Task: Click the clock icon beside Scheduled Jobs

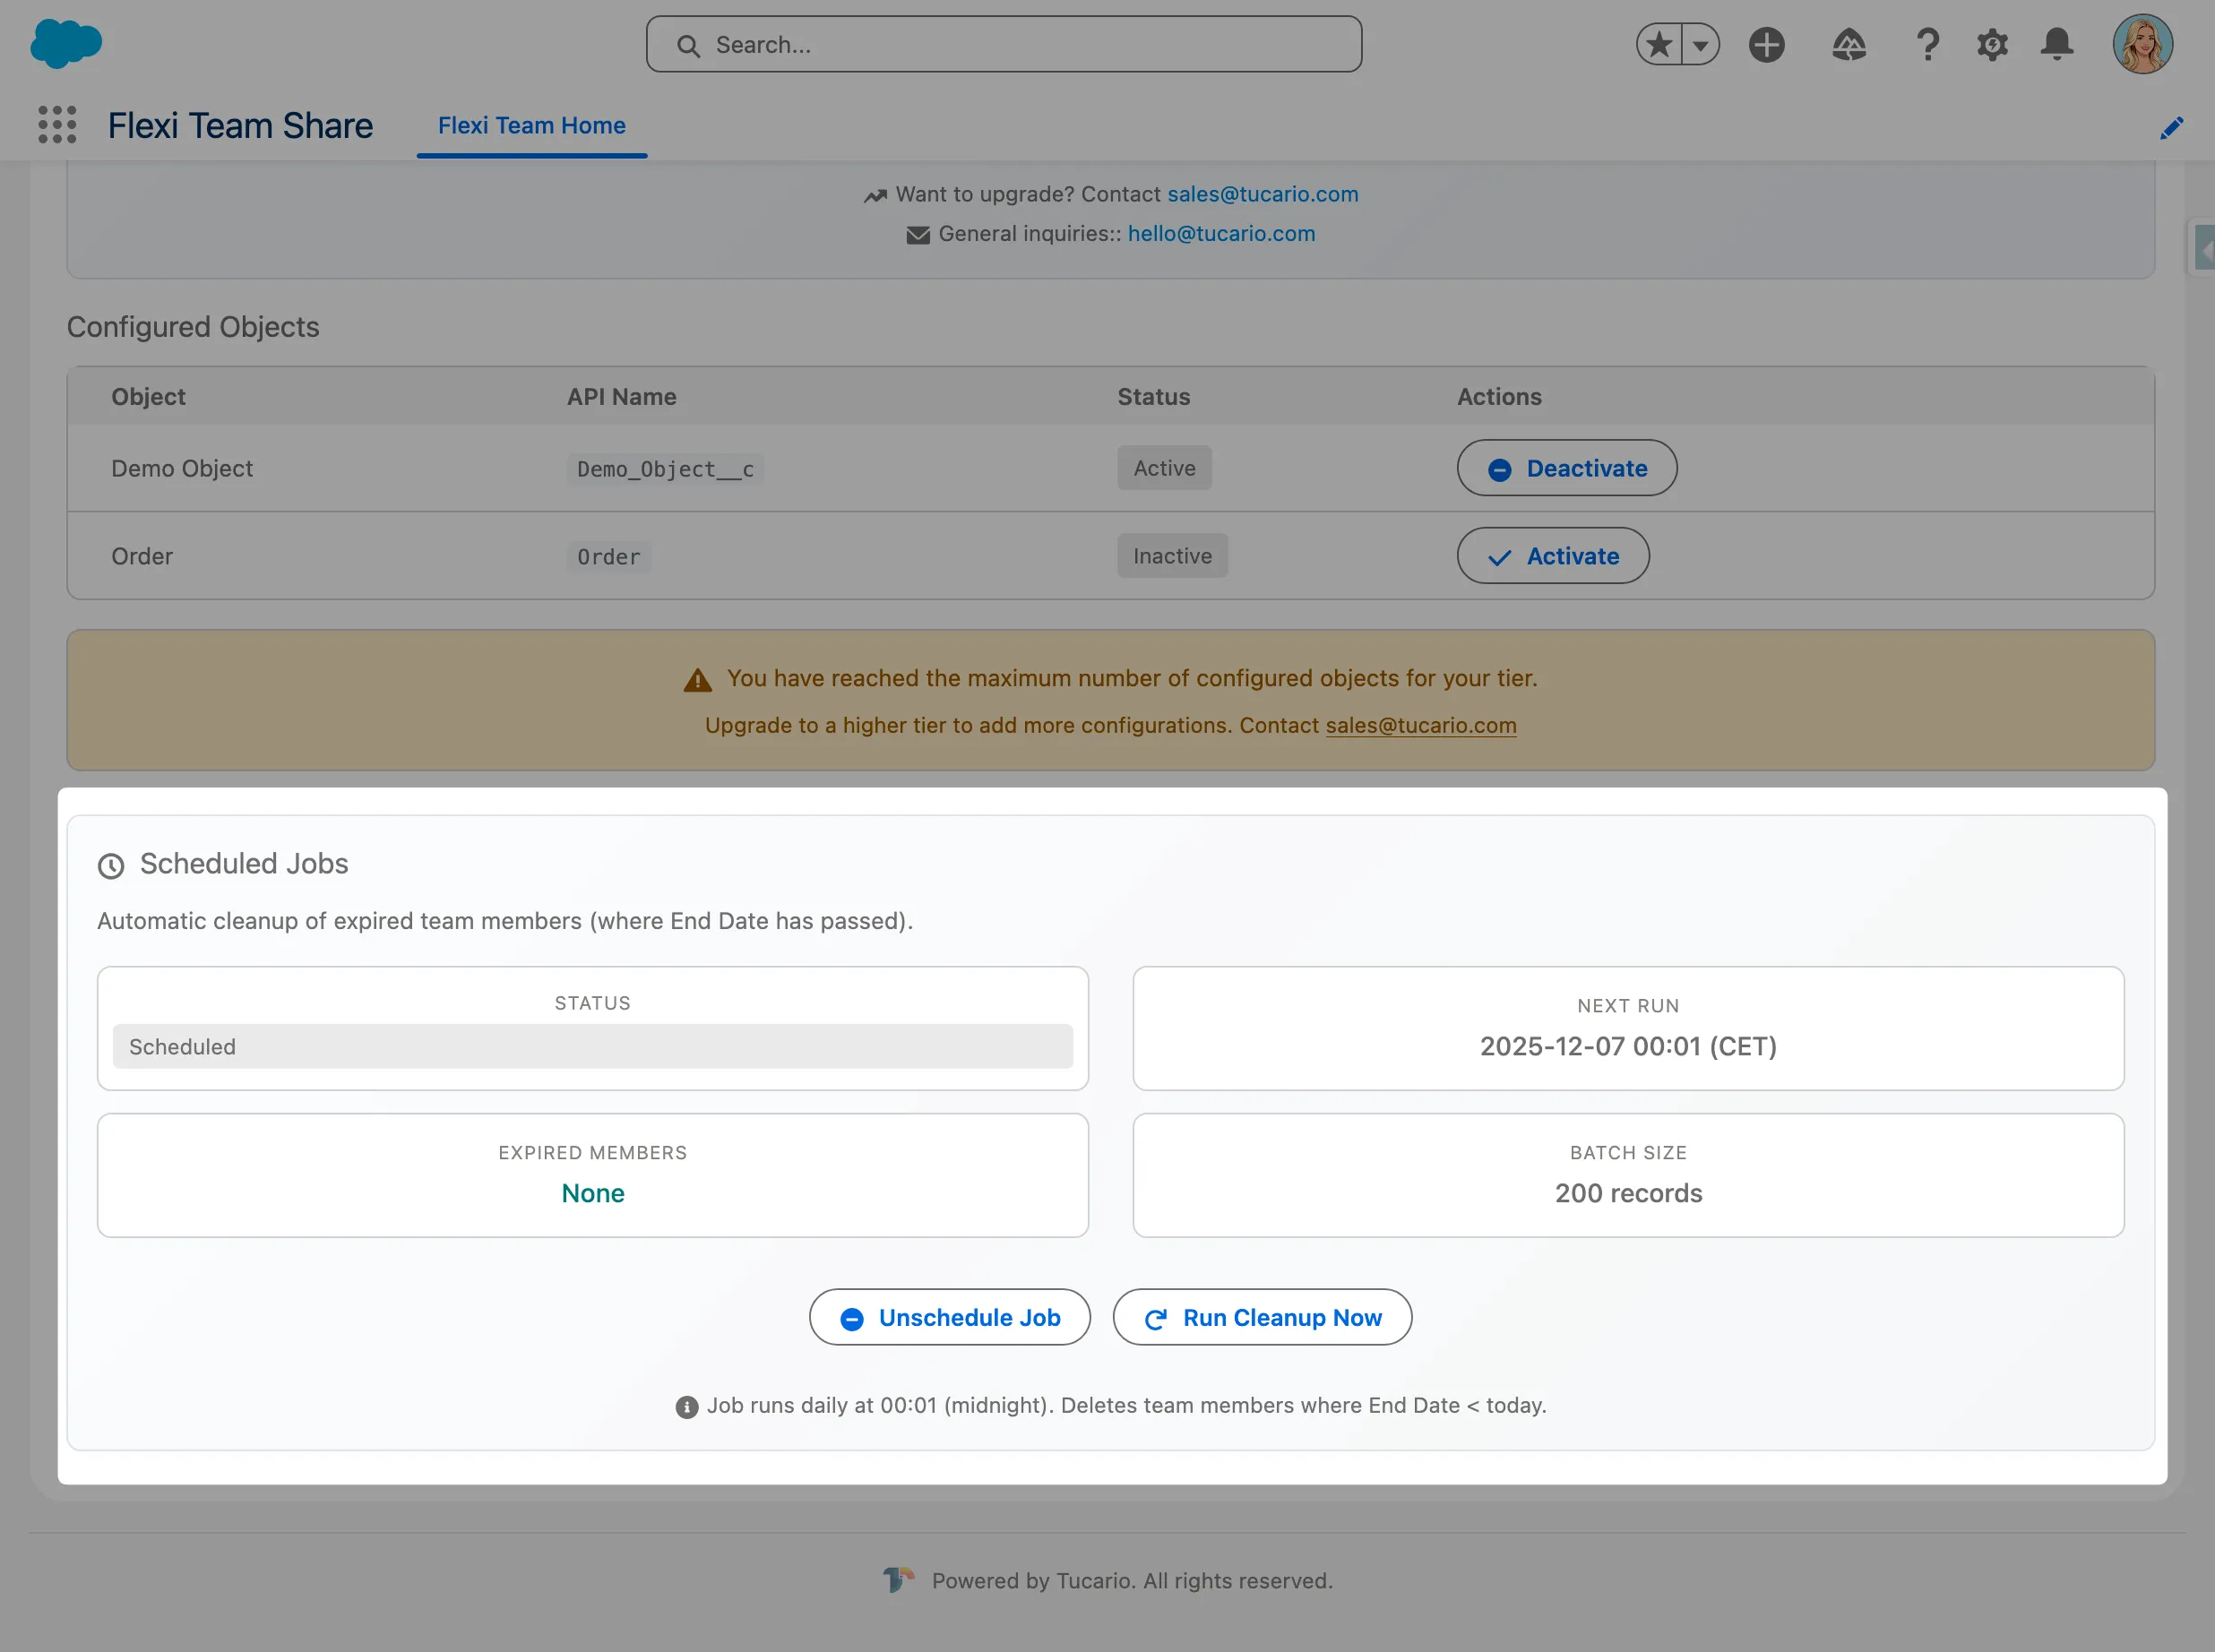Action: (x=111, y=865)
